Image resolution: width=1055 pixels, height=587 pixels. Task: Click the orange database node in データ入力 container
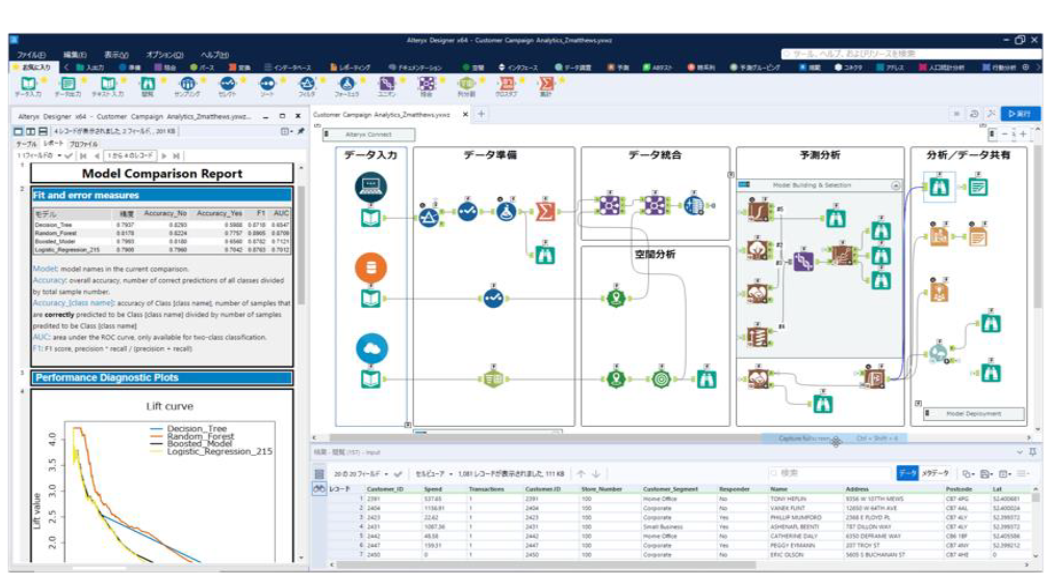[x=371, y=267]
